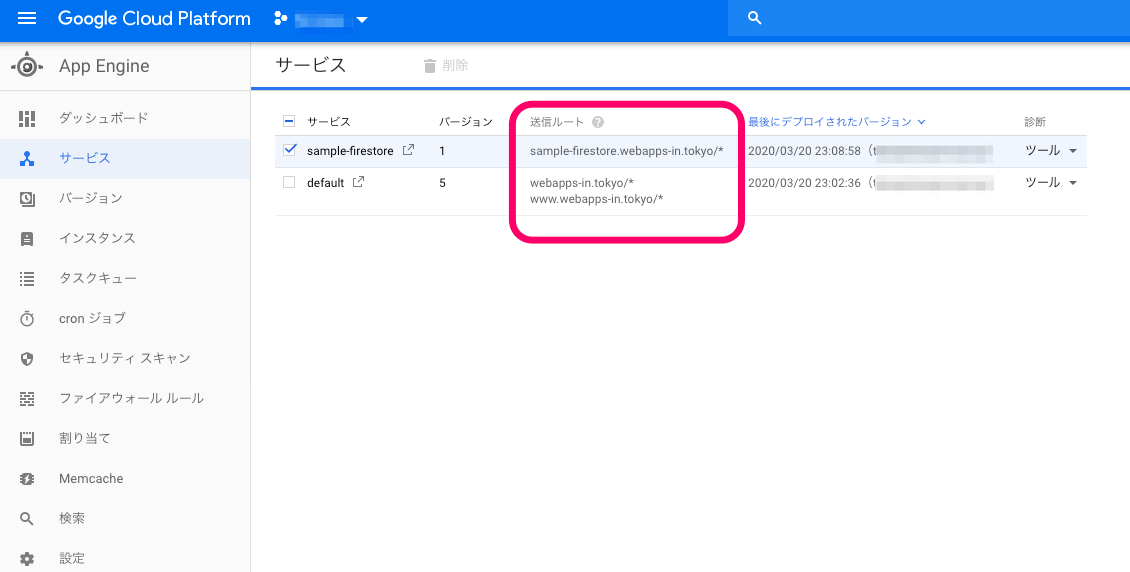
Task: Click the インスタンス instances icon
Action: point(27,238)
